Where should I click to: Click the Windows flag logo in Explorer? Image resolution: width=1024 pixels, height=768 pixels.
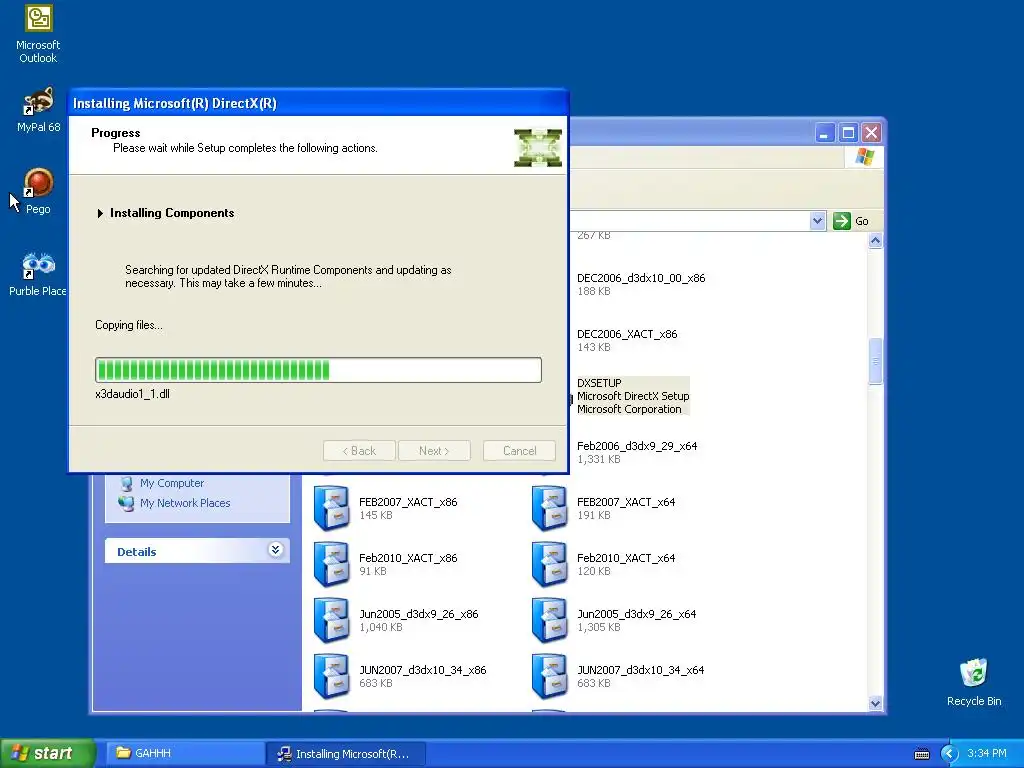(x=864, y=157)
